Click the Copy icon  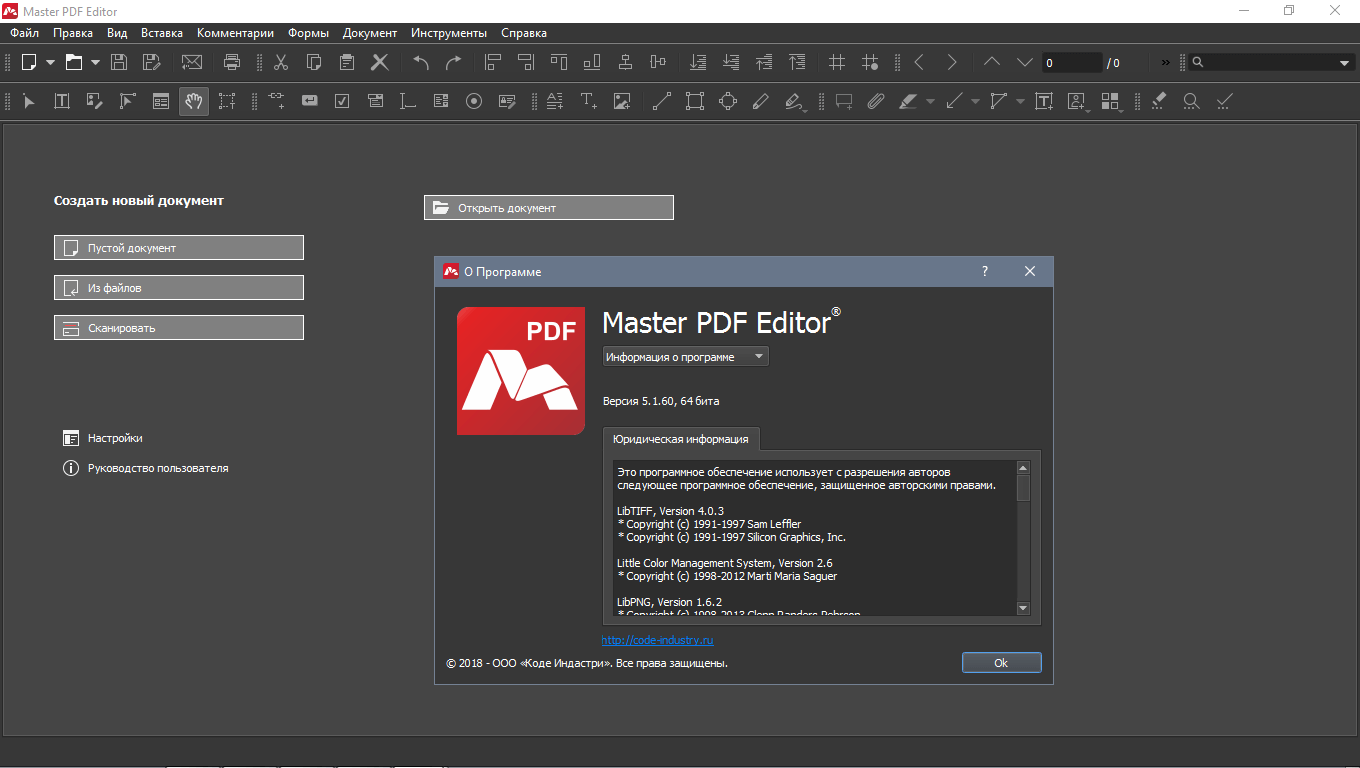[x=314, y=62]
